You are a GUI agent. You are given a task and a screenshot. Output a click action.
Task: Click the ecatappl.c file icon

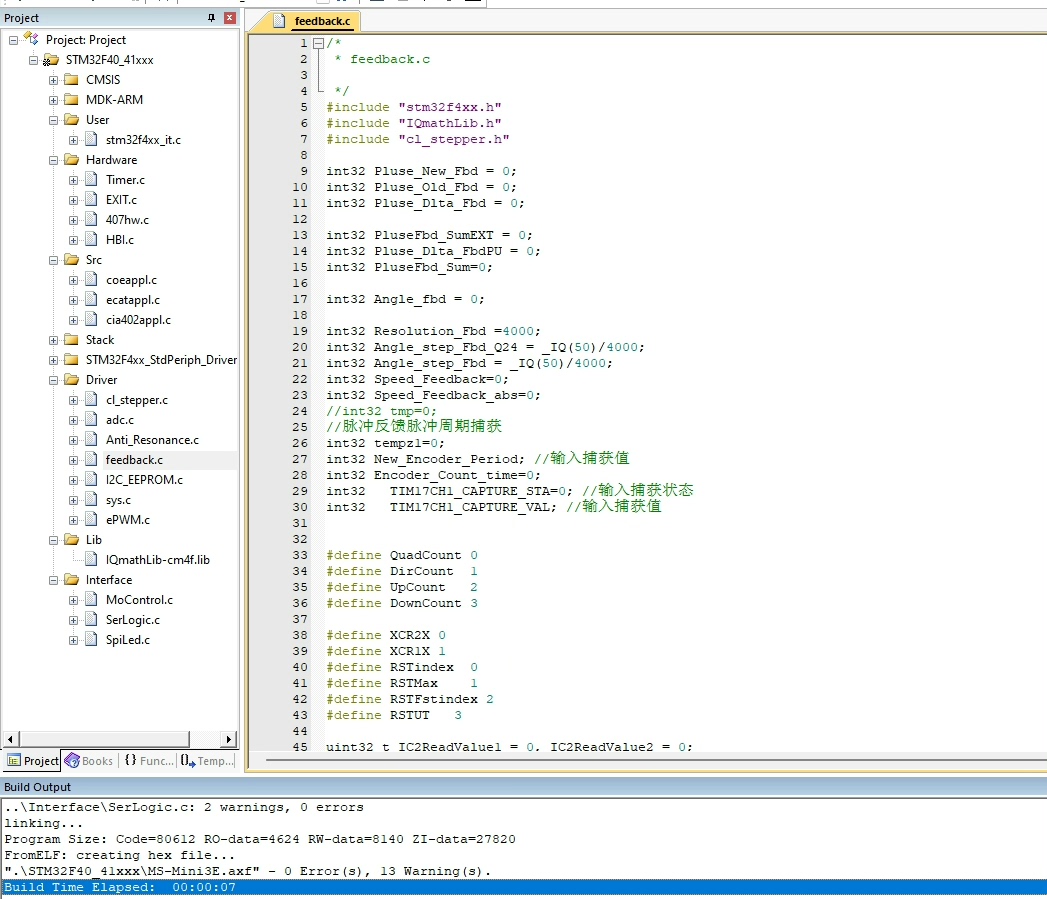(91, 300)
